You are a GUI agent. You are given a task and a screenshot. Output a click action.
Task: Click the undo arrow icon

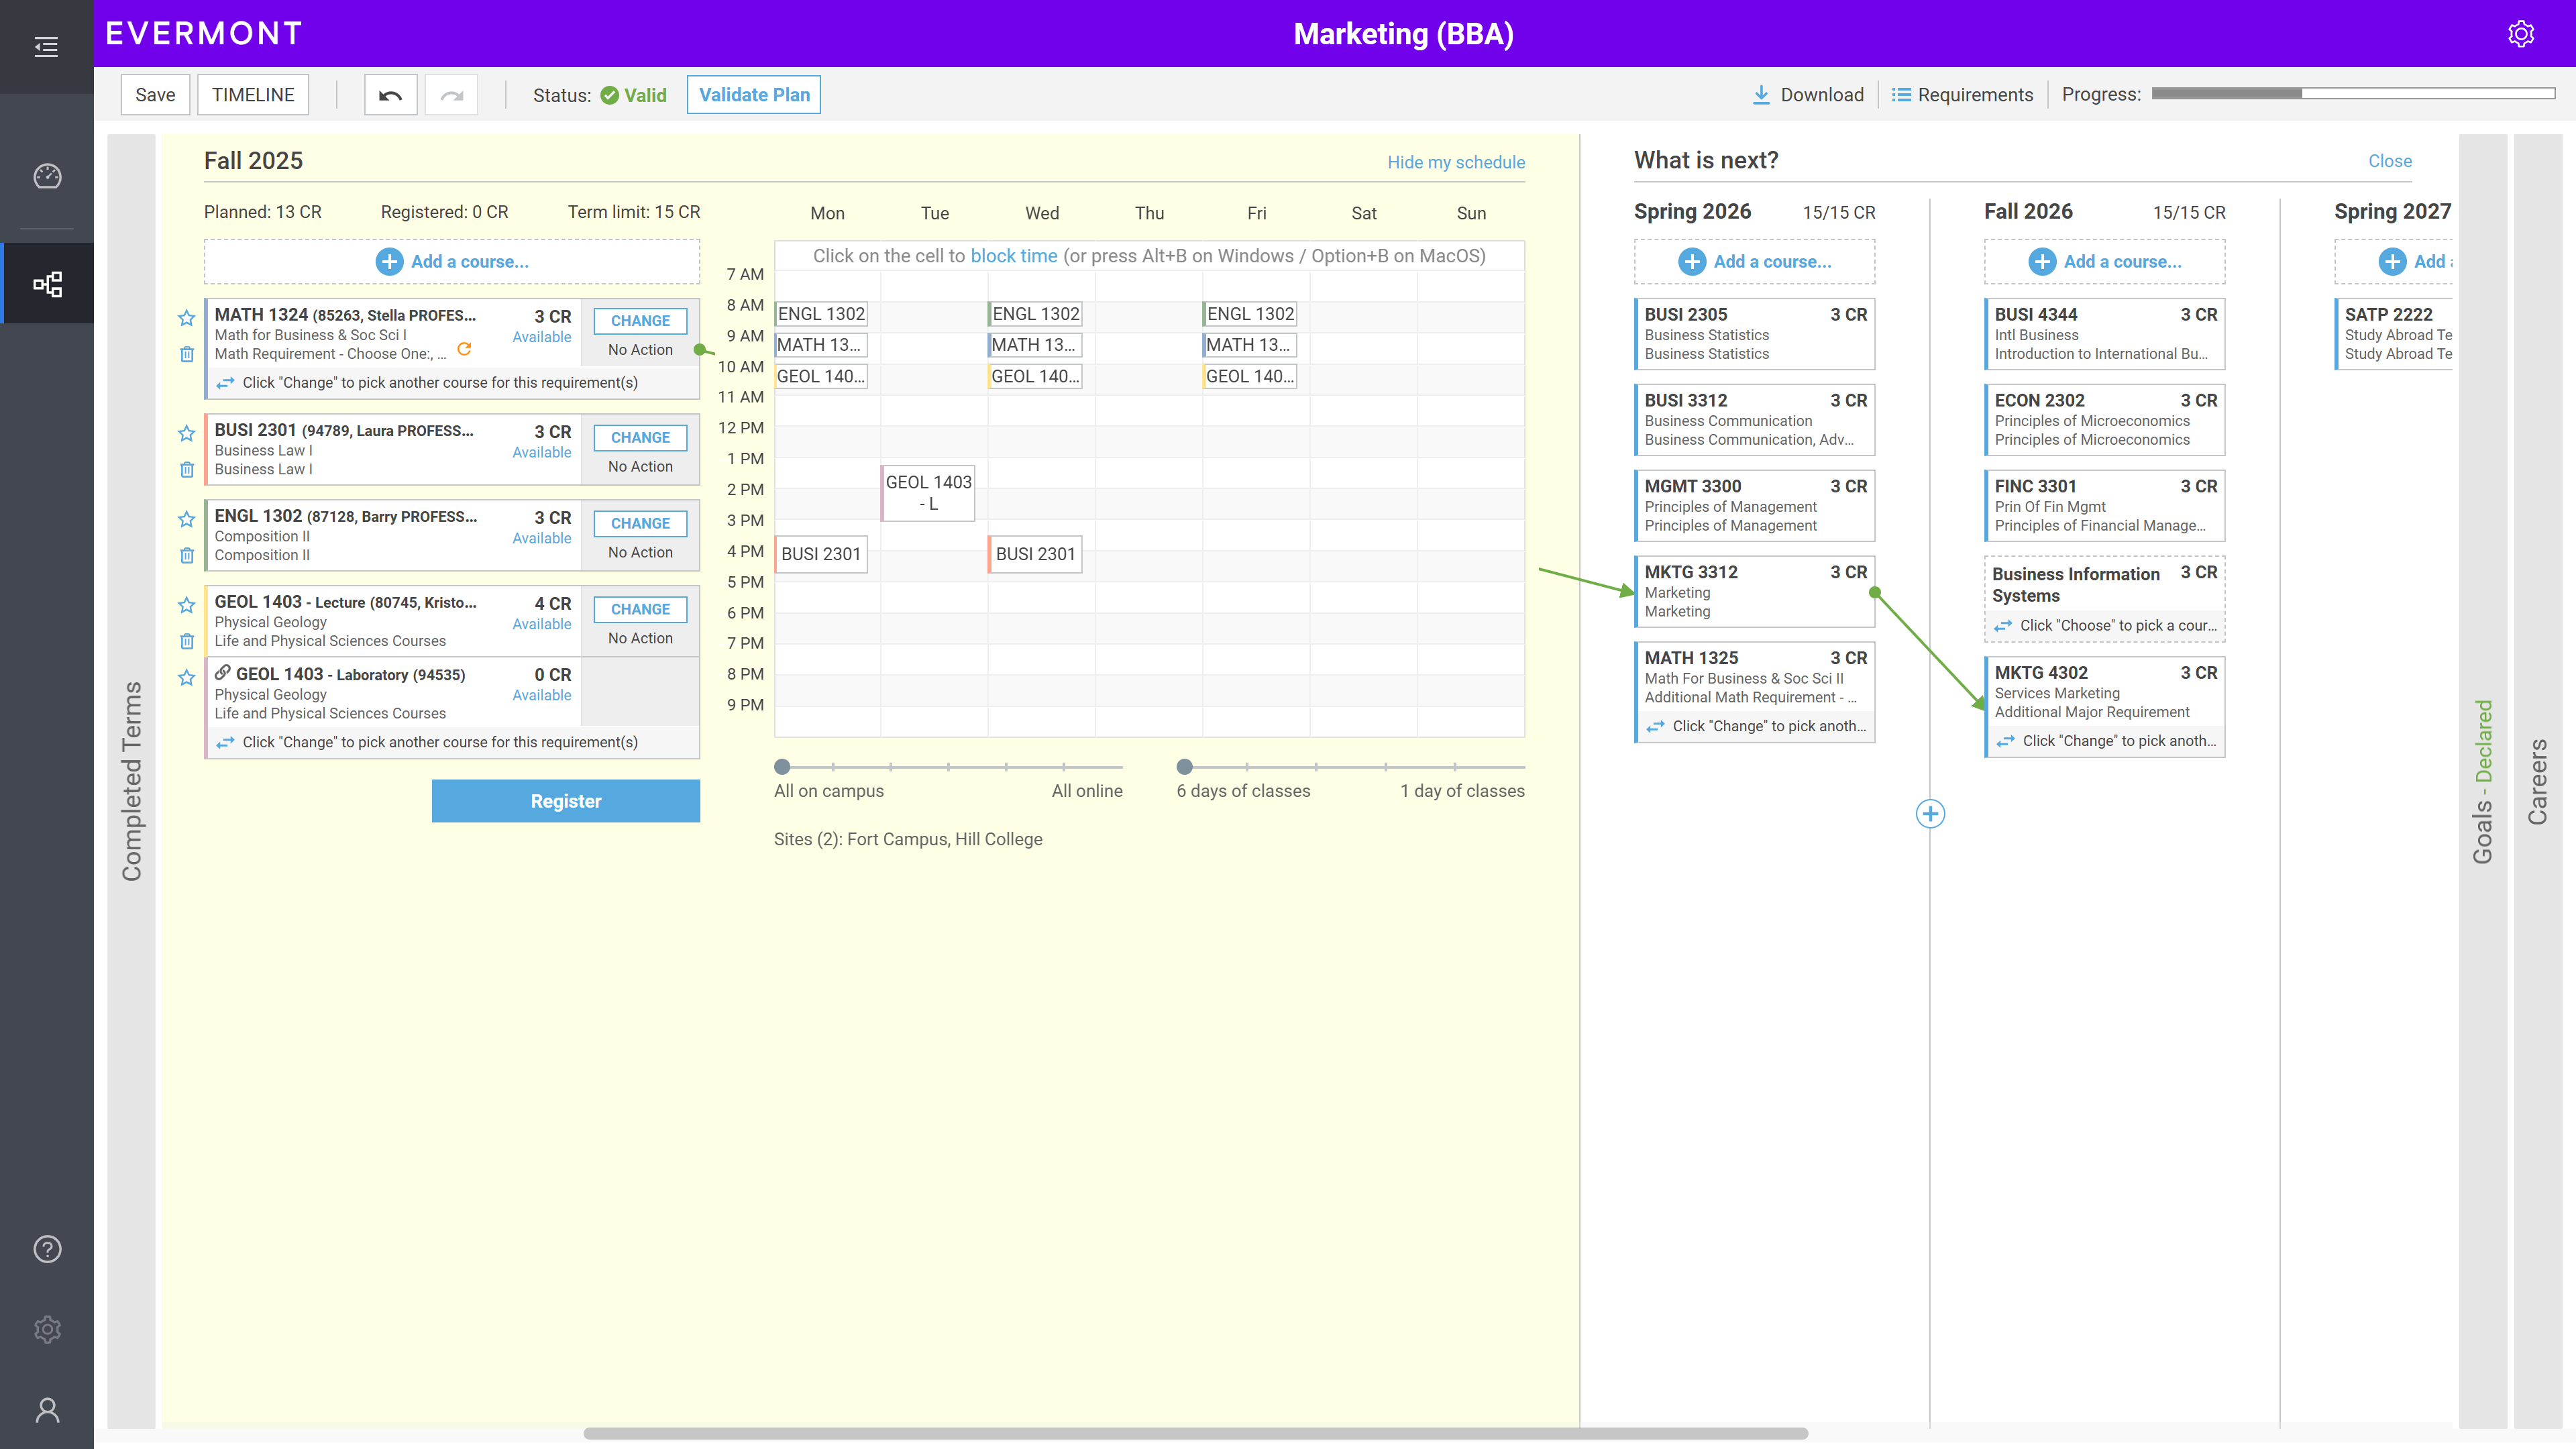click(390, 95)
